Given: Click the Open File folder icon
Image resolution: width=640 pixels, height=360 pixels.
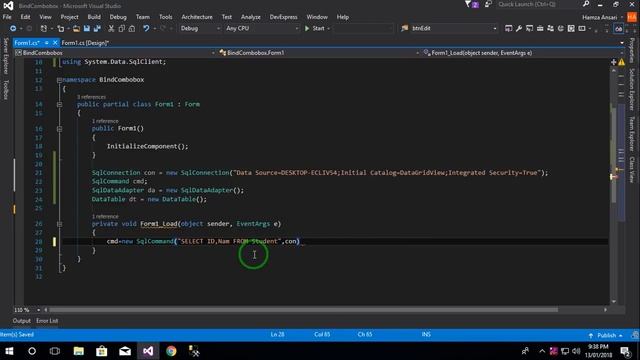Looking at the screenshot, I should click(x=76, y=29).
